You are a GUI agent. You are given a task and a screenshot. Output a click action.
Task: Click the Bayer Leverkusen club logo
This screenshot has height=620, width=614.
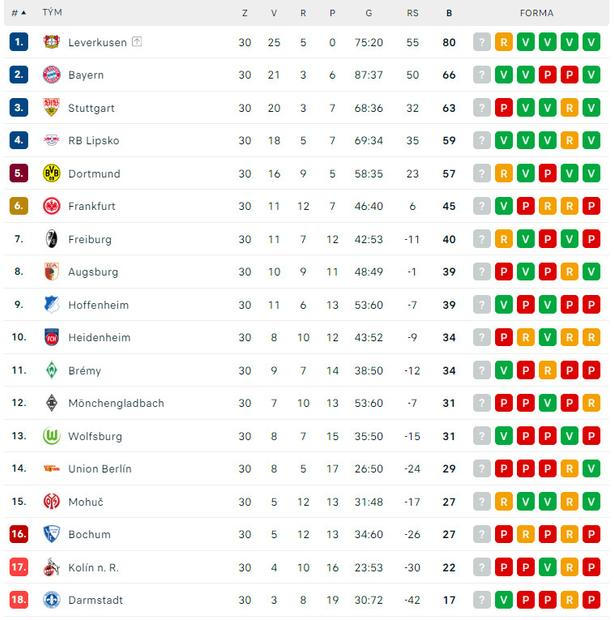point(52,42)
